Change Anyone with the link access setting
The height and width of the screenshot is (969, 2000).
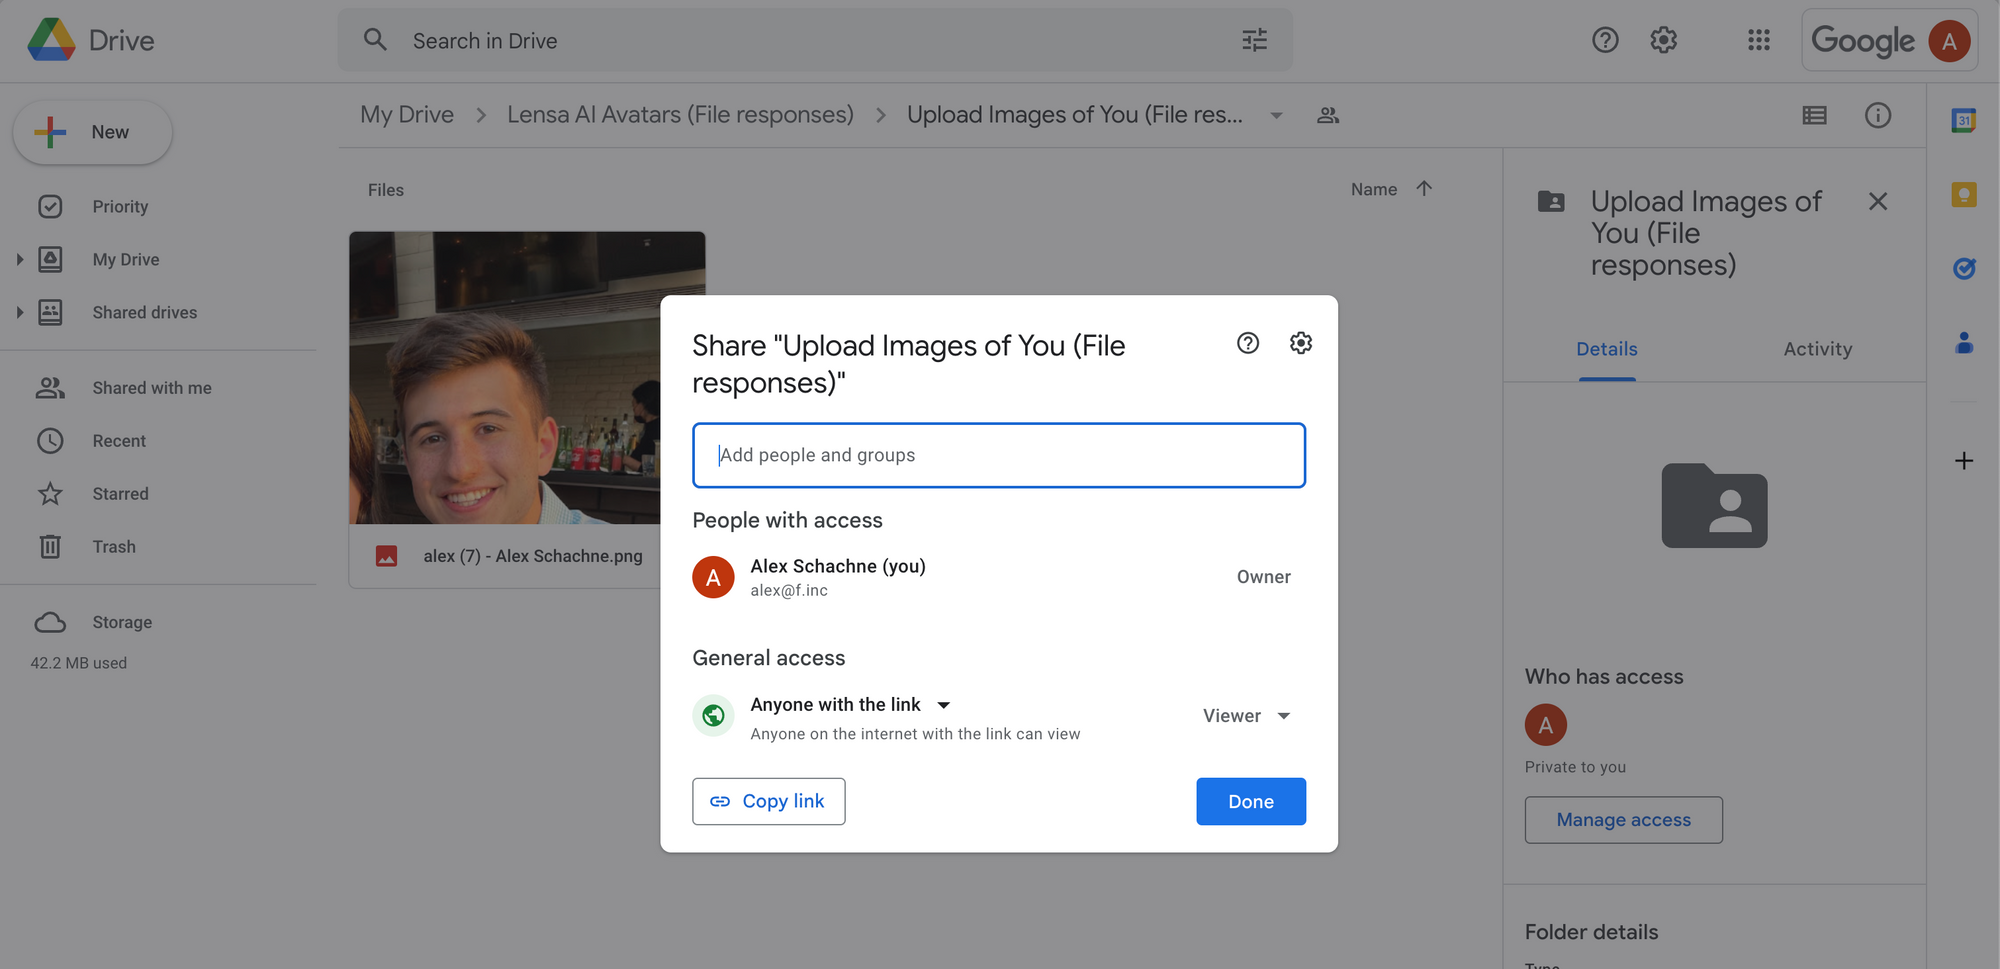coord(851,705)
